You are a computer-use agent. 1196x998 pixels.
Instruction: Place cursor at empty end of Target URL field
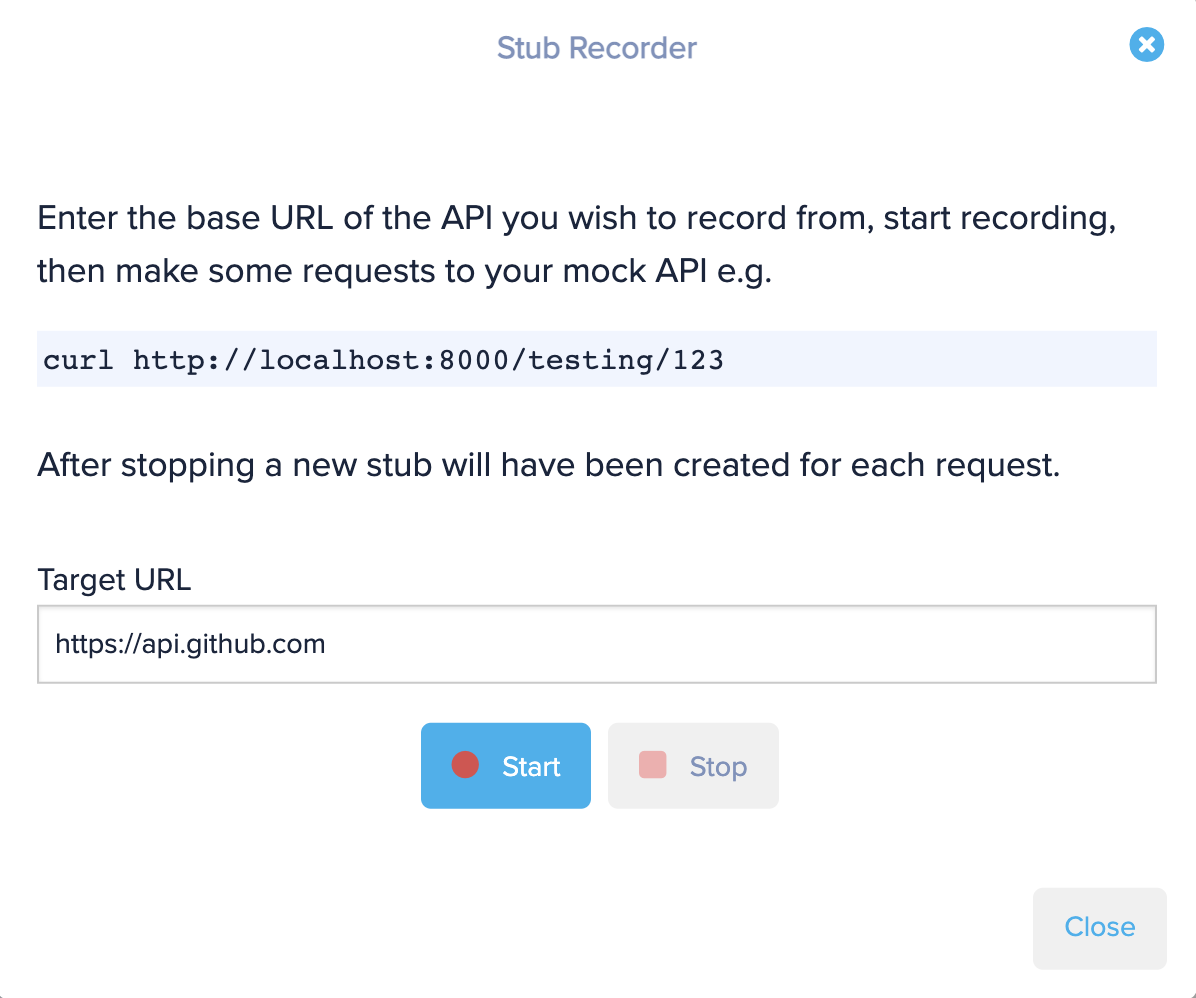coord(740,644)
